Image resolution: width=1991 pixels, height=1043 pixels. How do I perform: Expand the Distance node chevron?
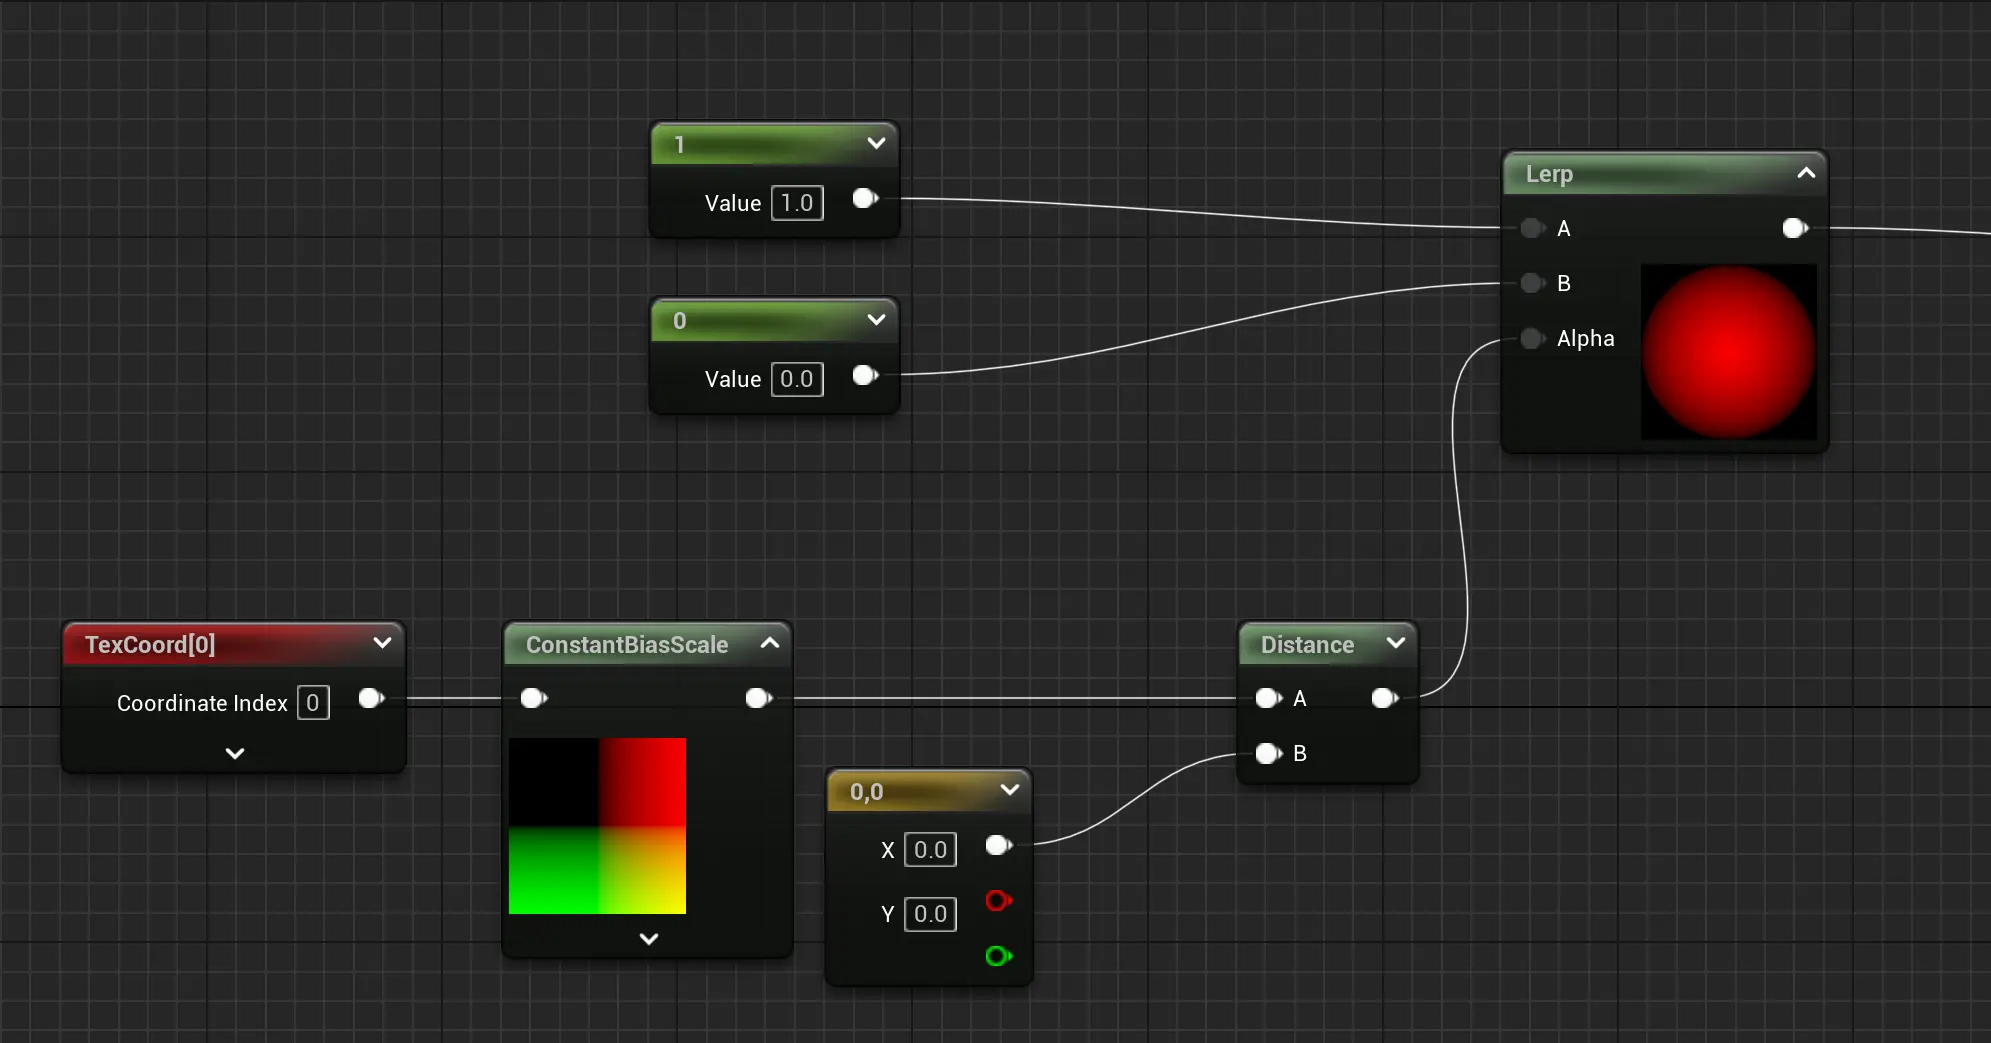1396,643
